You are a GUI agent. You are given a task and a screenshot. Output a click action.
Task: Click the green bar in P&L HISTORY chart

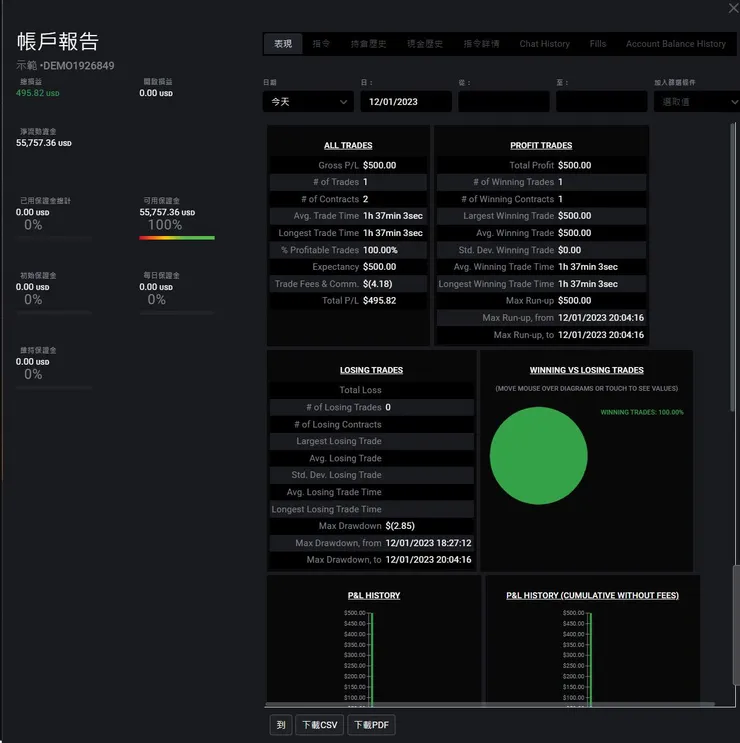pyautogui.click(x=372, y=659)
